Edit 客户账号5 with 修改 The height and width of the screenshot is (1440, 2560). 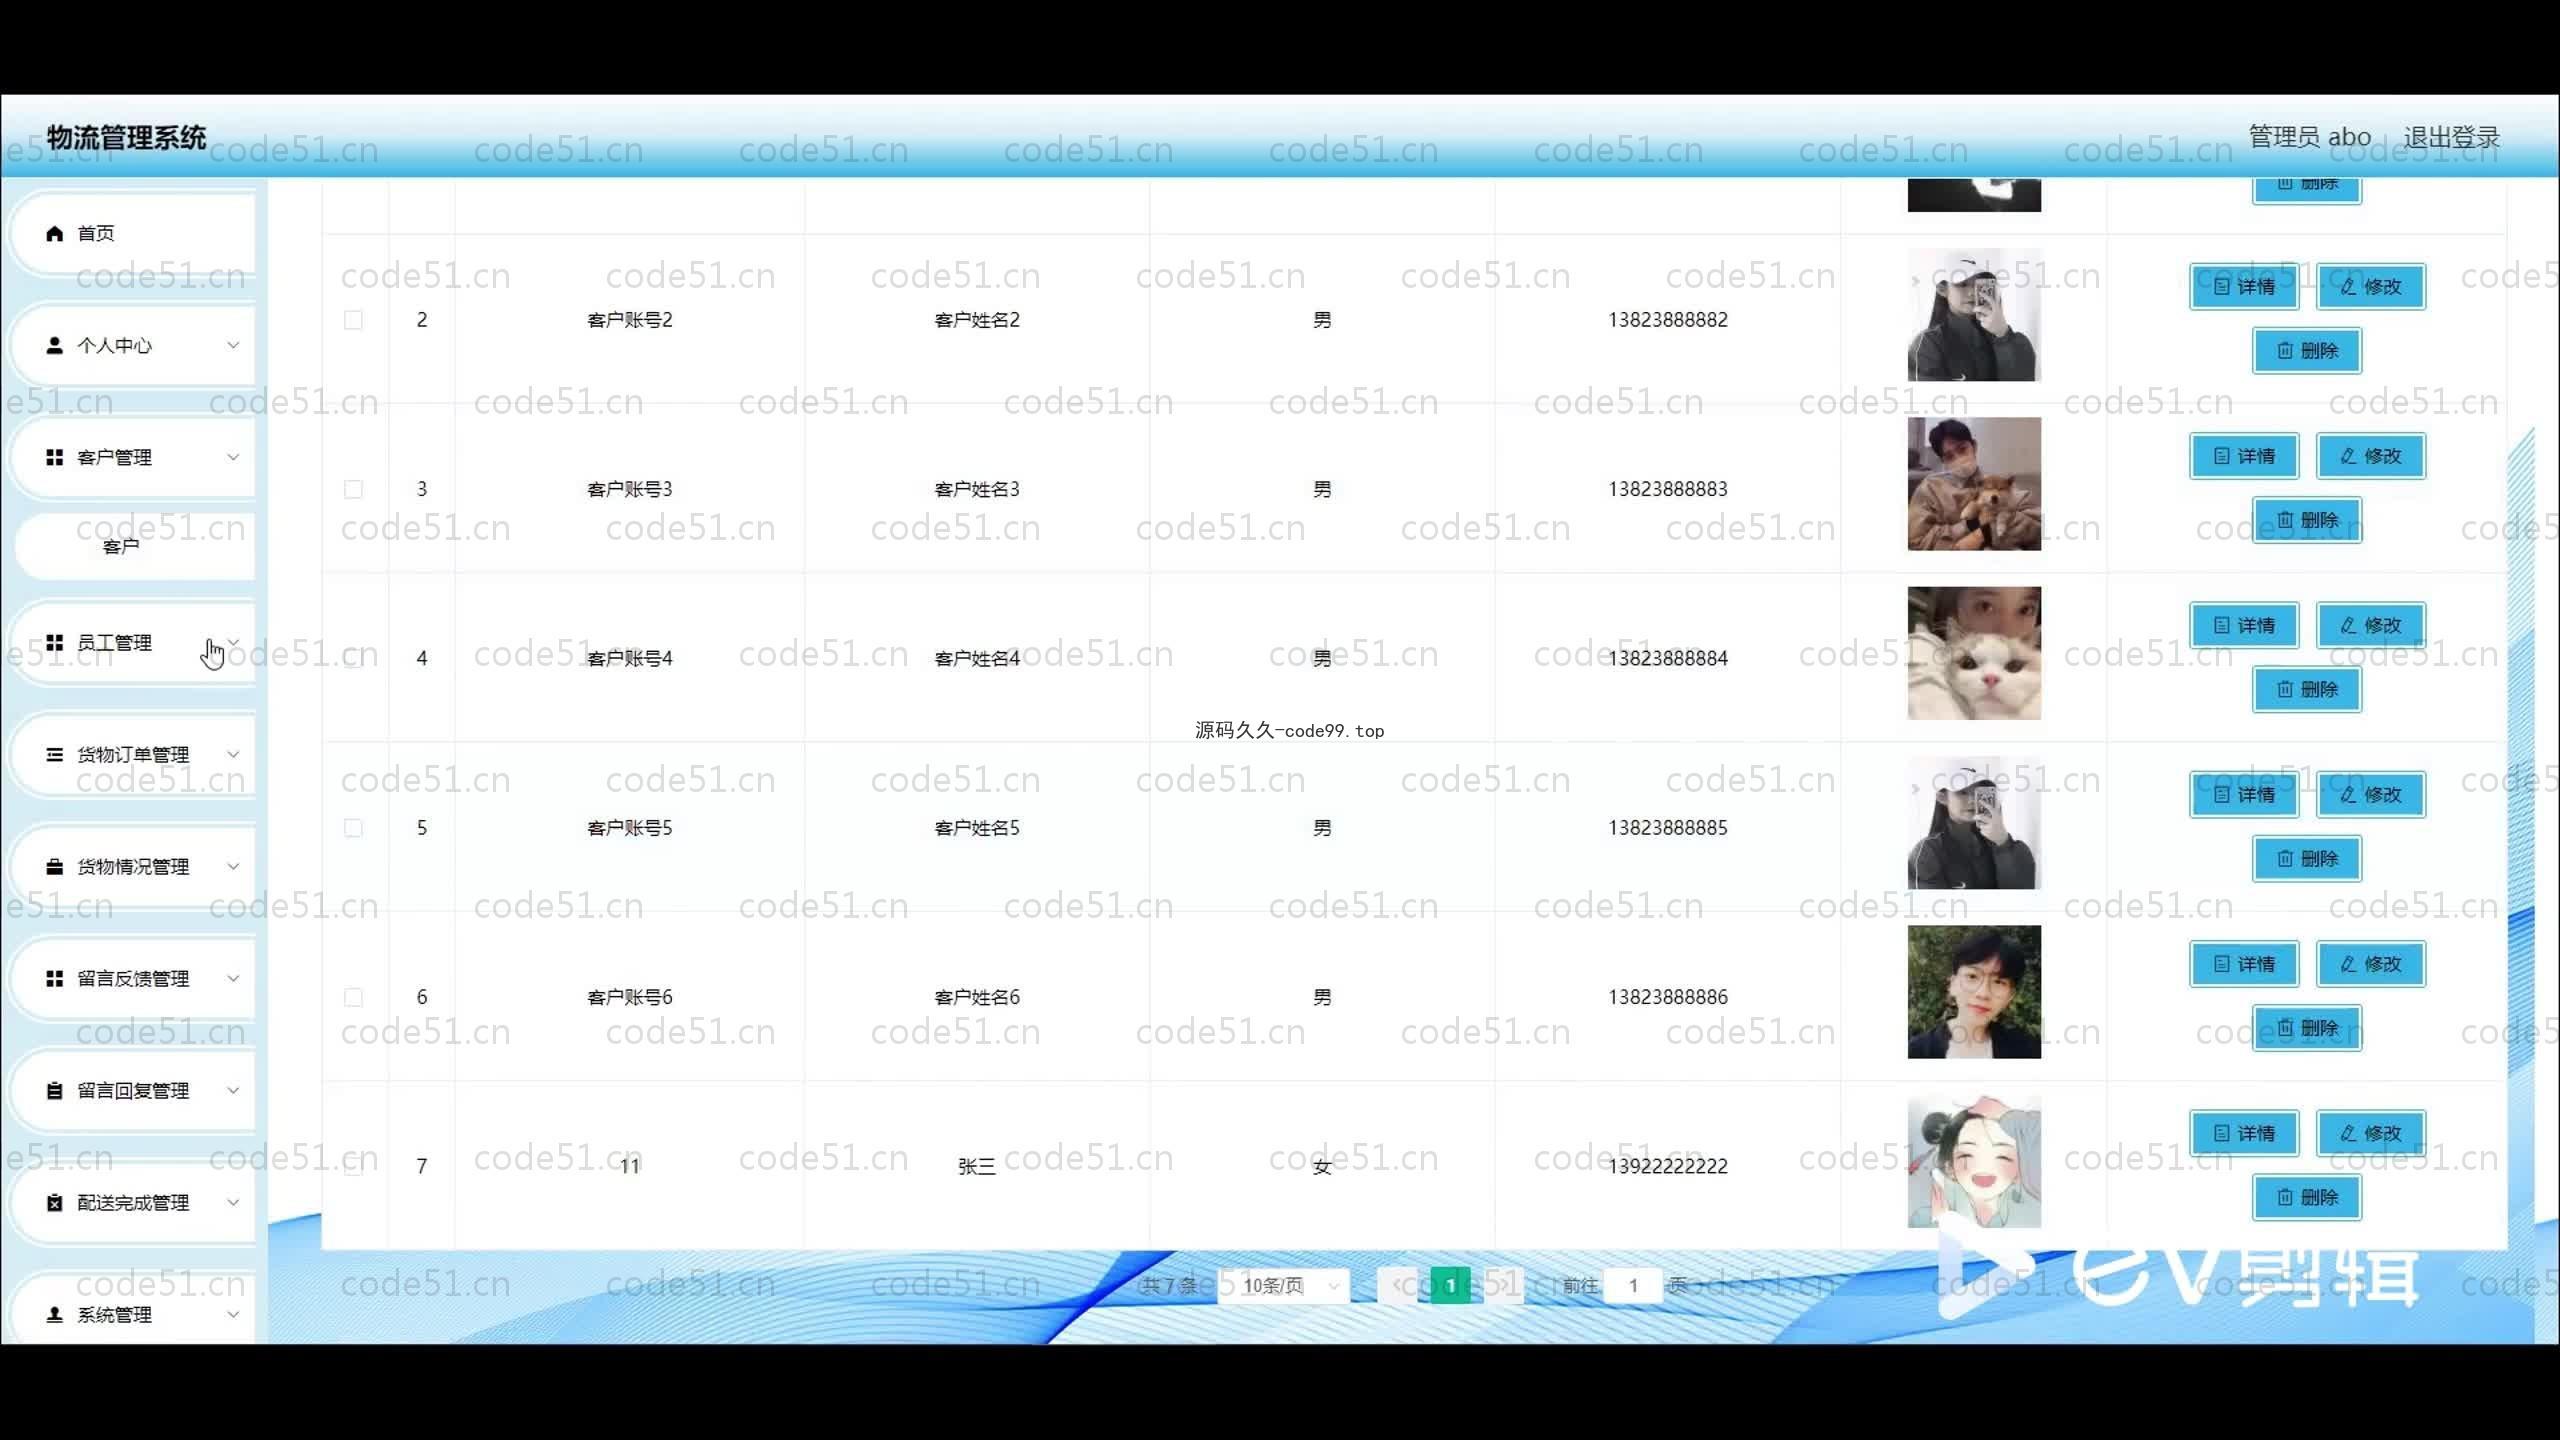2371,795
